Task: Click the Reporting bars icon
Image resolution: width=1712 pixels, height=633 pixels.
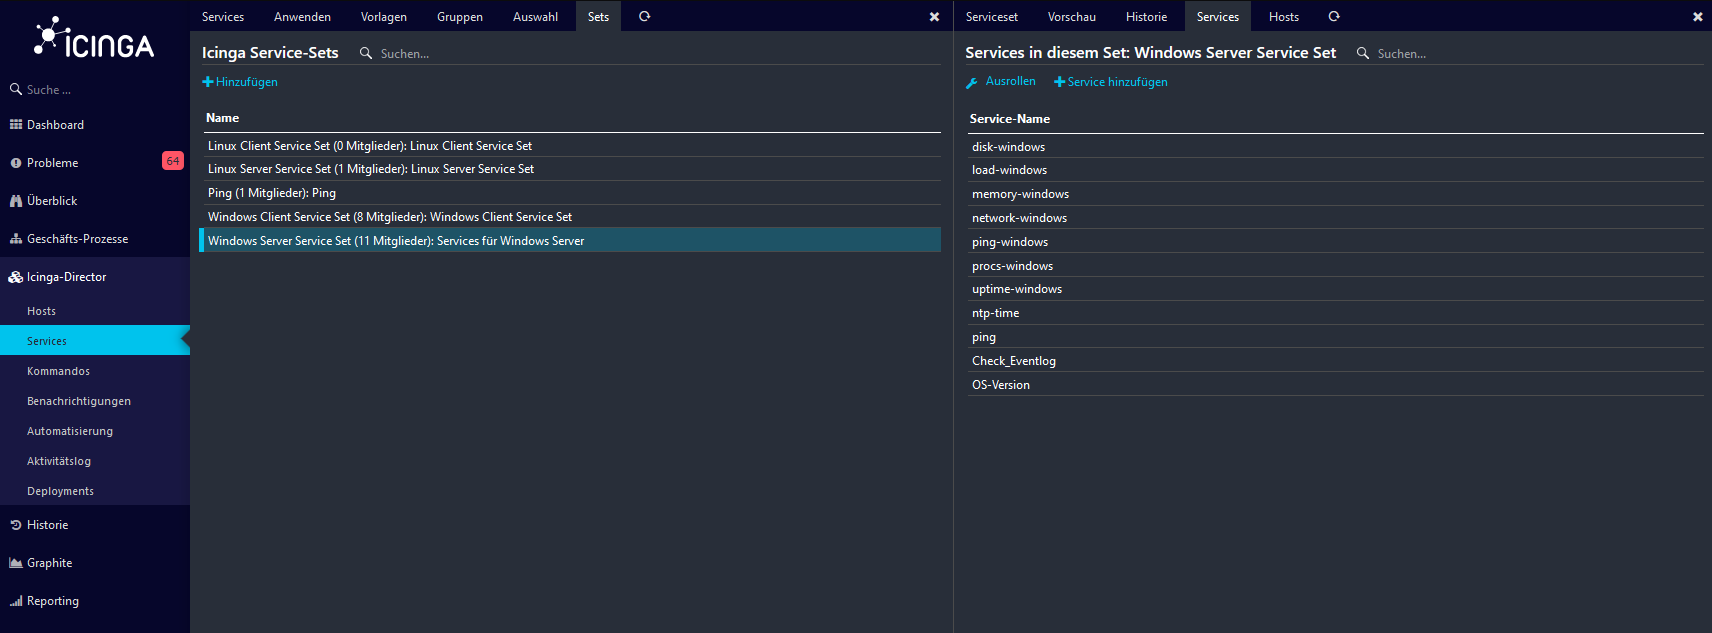Action: click(16, 601)
